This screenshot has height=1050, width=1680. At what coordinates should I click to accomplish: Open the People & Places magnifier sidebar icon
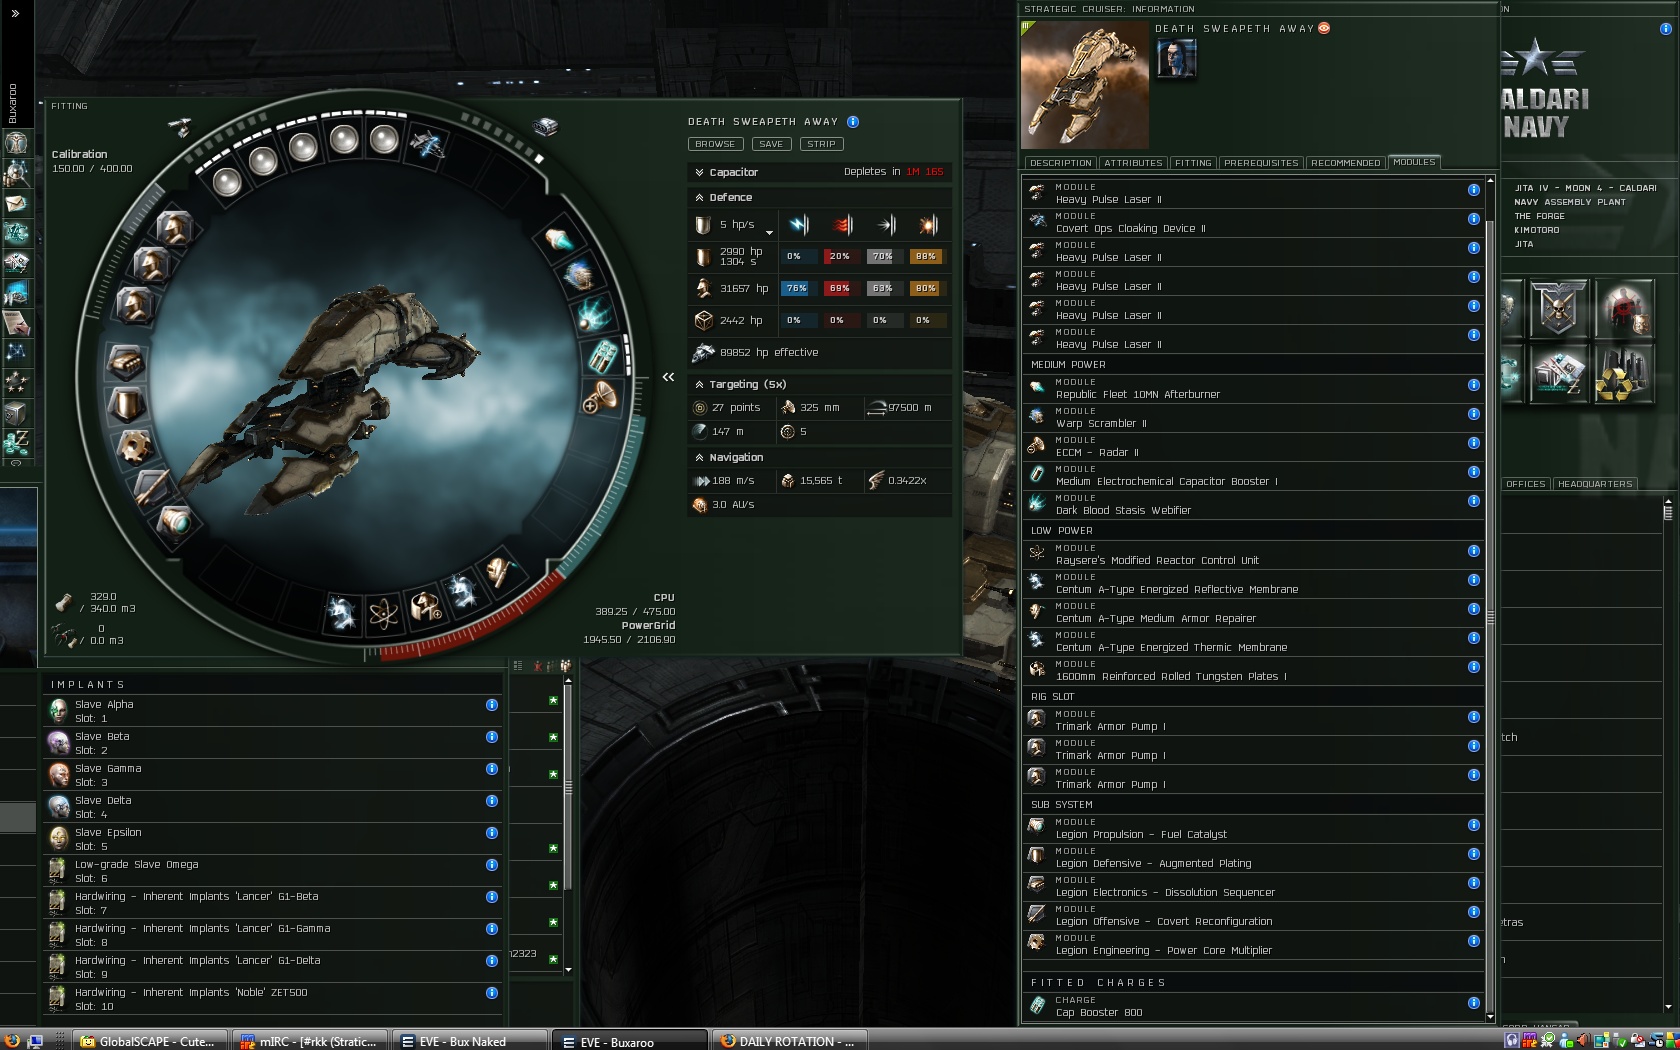16,173
